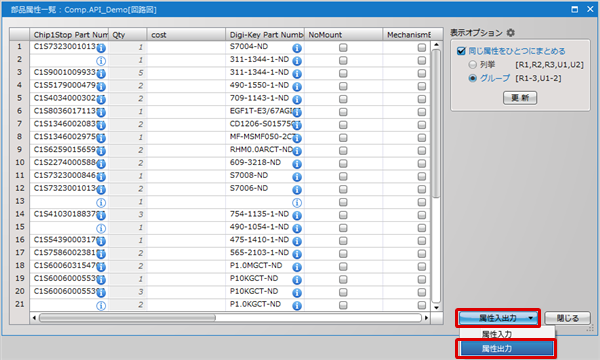Click info icon beside S7004-ND Digi-Key part
The width and height of the screenshot is (600, 360).
point(297,48)
